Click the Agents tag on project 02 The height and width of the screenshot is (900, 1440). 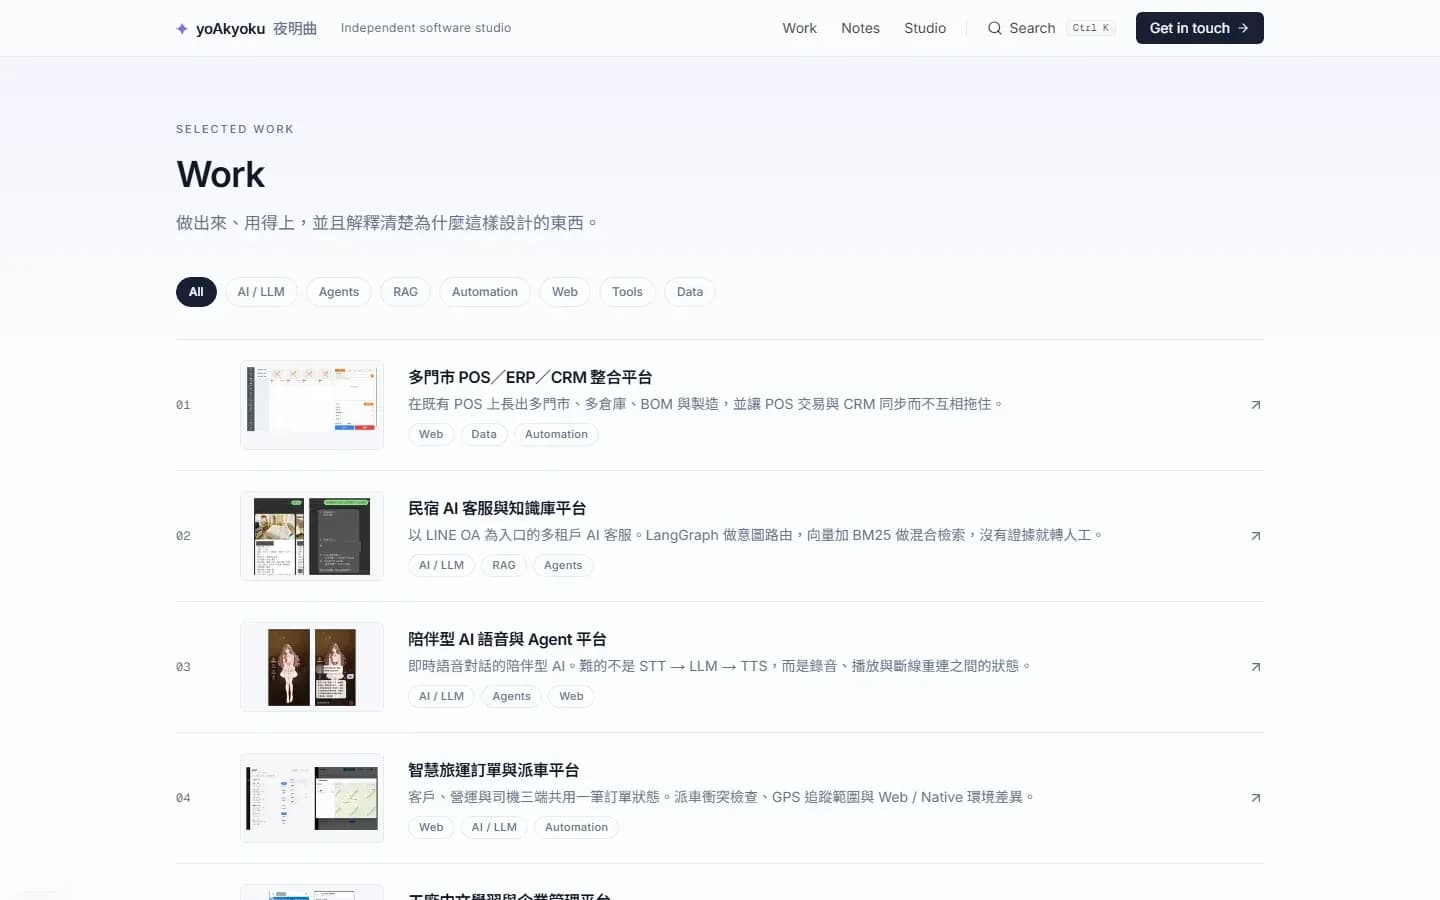tap(563, 565)
